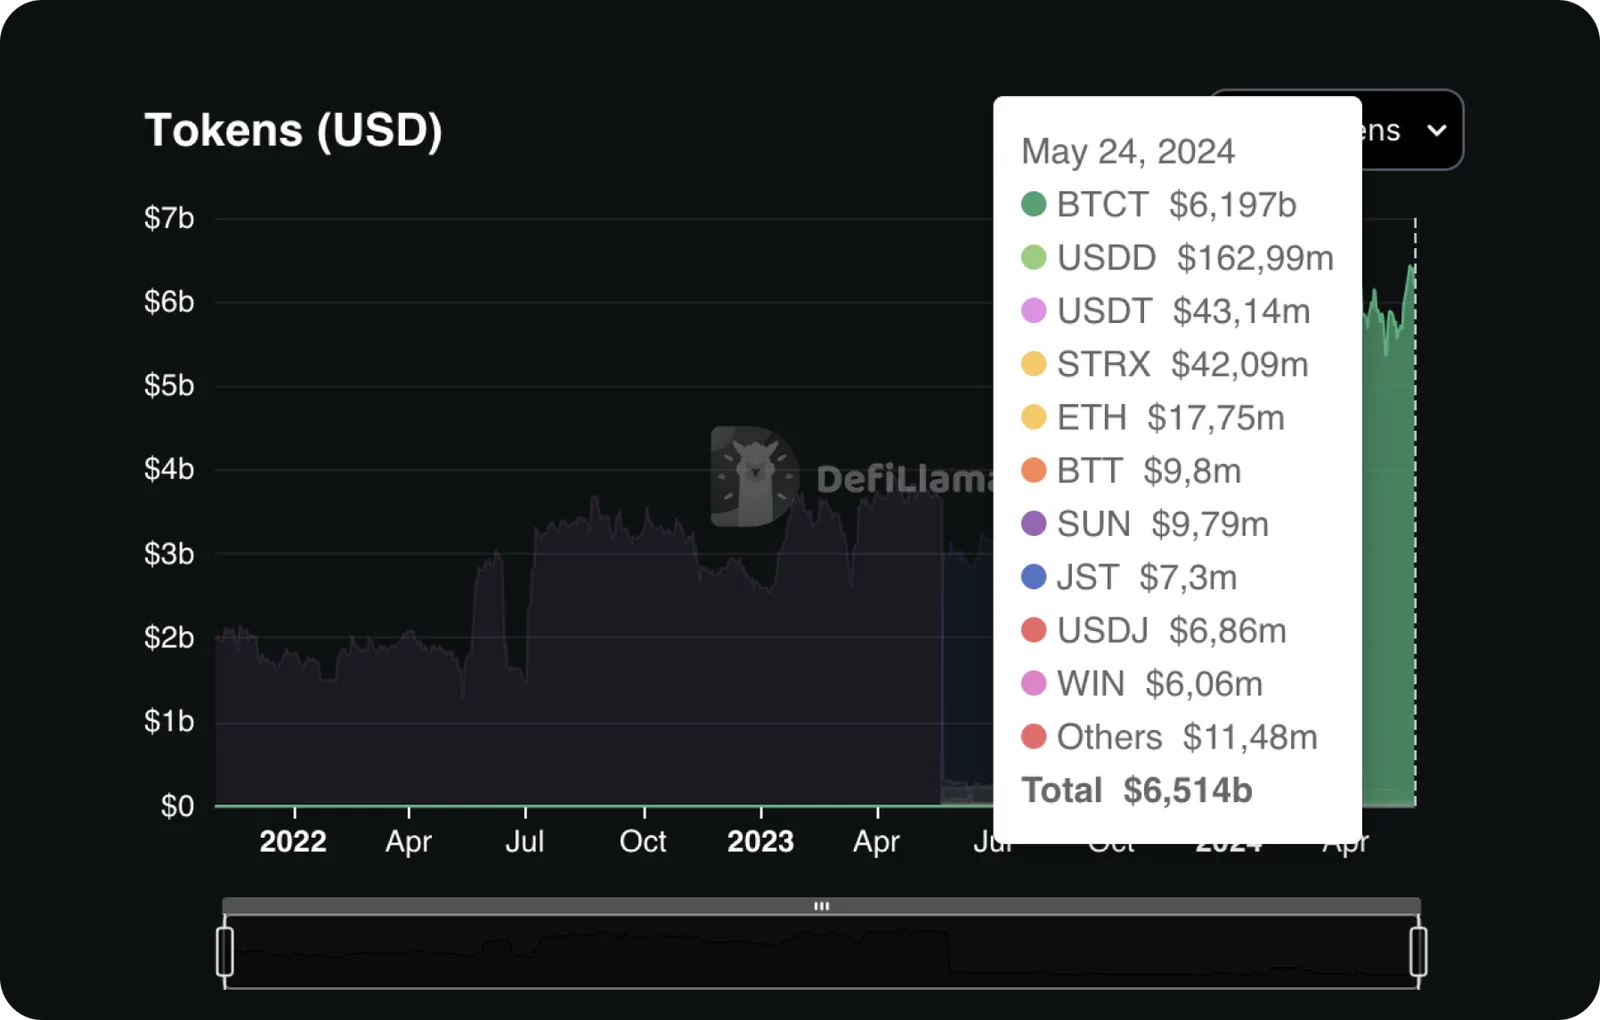Click the $1b y-axis label
This screenshot has height=1020, width=1600.
(169, 721)
